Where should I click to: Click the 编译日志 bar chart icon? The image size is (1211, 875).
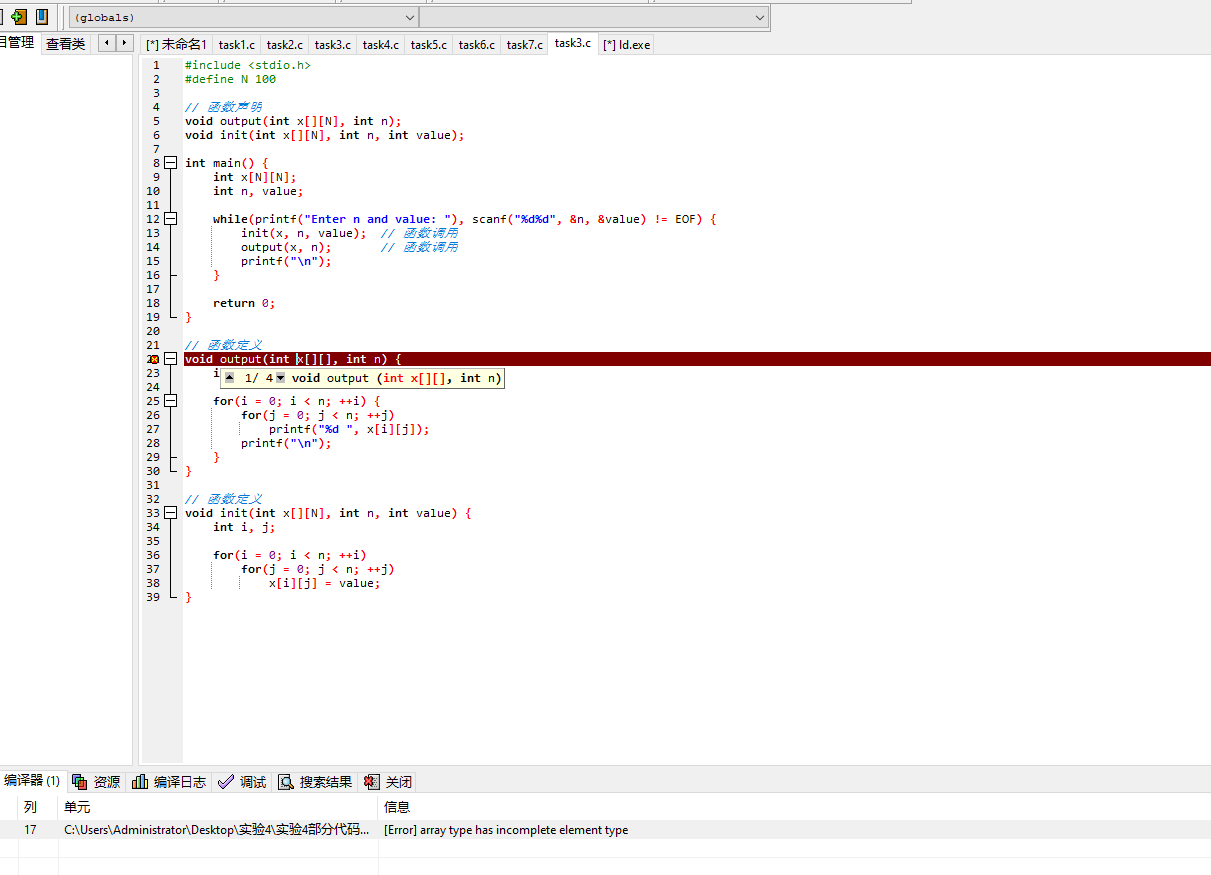pyautogui.click(x=140, y=782)
